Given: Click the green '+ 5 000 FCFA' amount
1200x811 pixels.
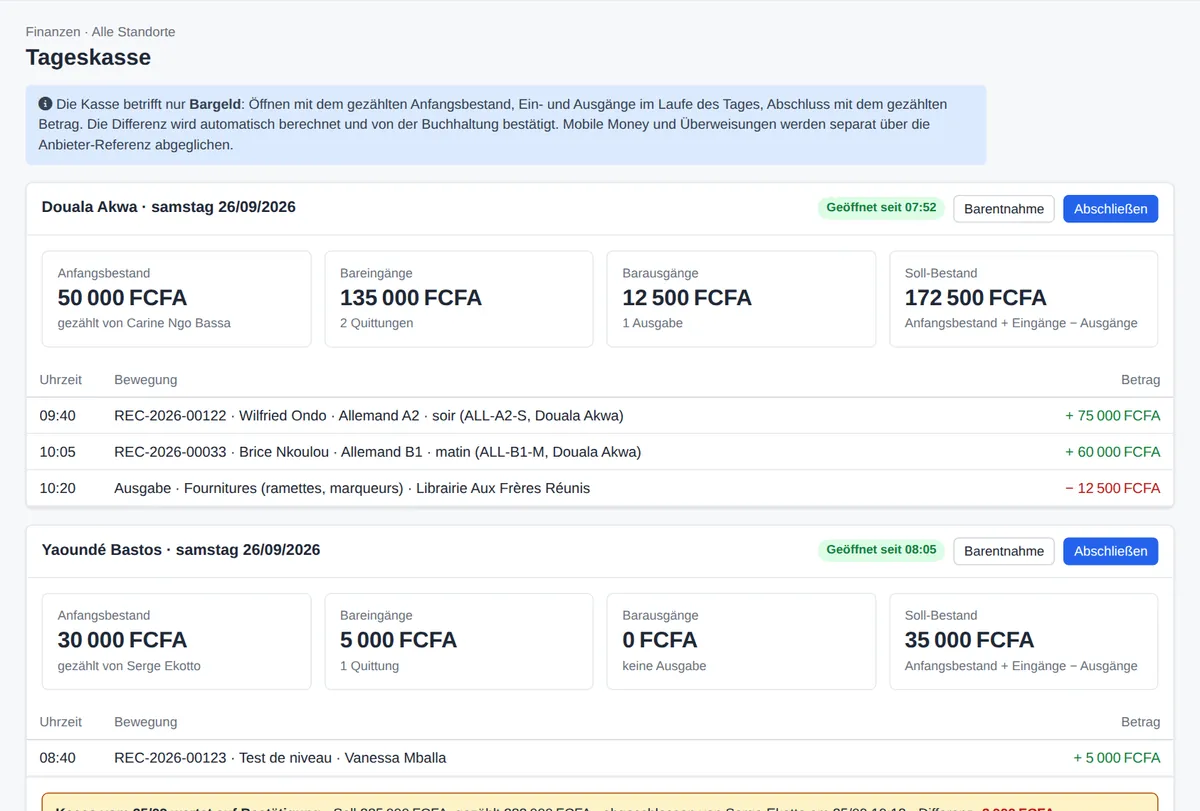Looking at the screenshot, I should coord(1117,758).
